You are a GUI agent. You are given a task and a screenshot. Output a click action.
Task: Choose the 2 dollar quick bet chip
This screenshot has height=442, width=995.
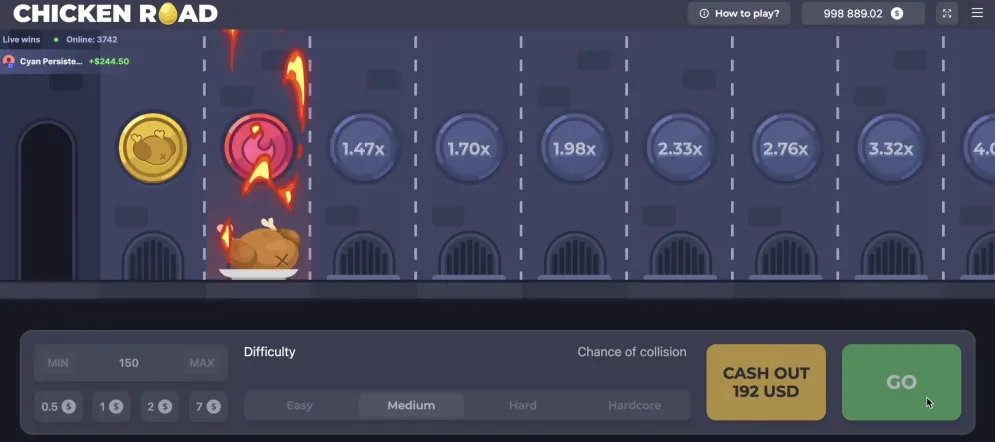[x=159, y=406]
